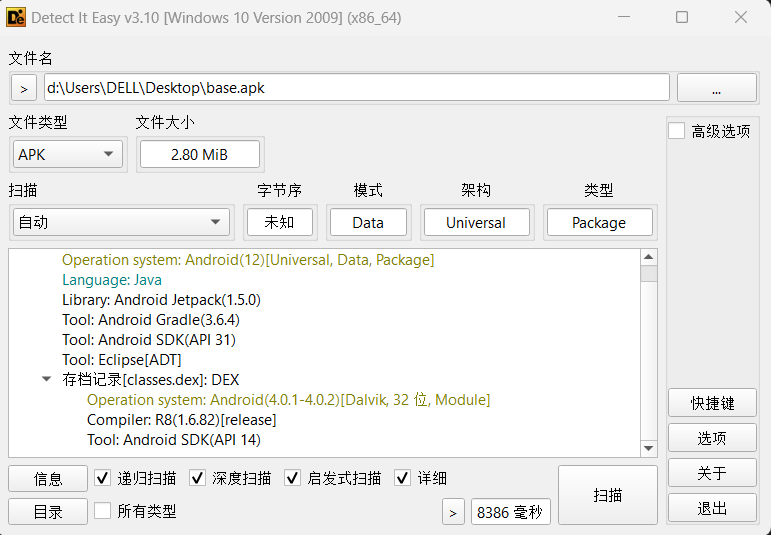Click the Data mode button
This screenshot has width=771, height=535.
tap(368, 222)
